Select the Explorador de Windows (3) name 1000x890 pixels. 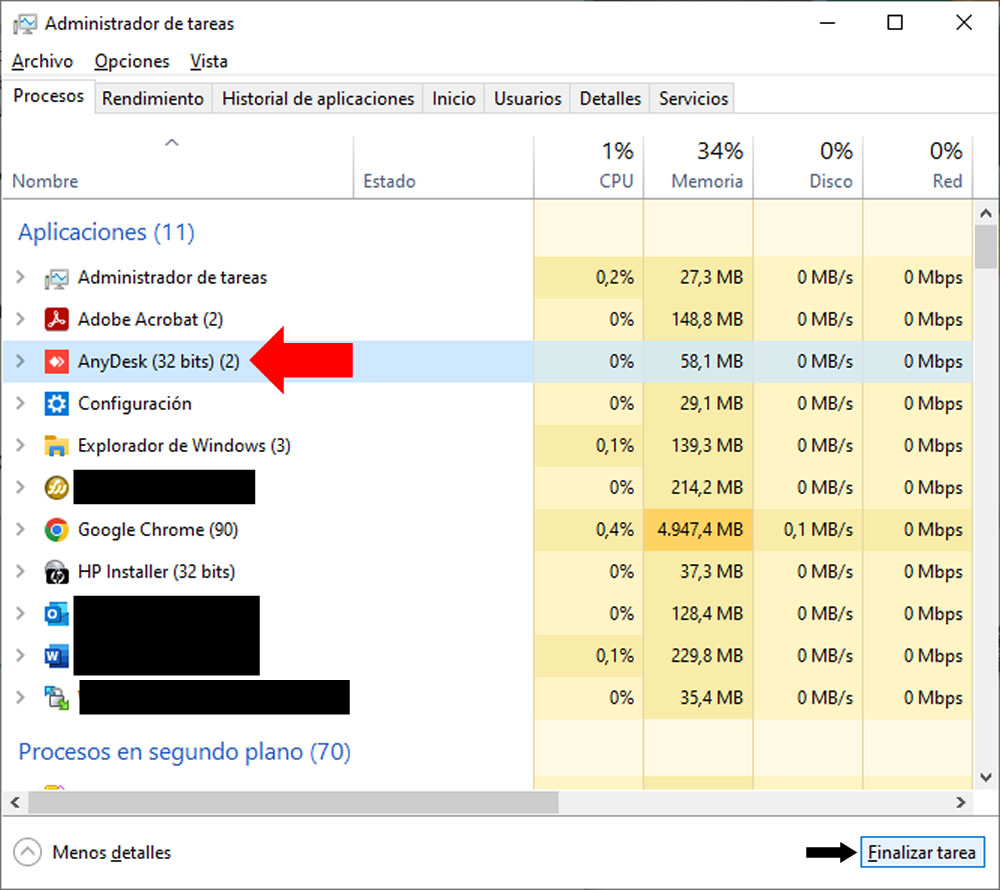point(184,446)
